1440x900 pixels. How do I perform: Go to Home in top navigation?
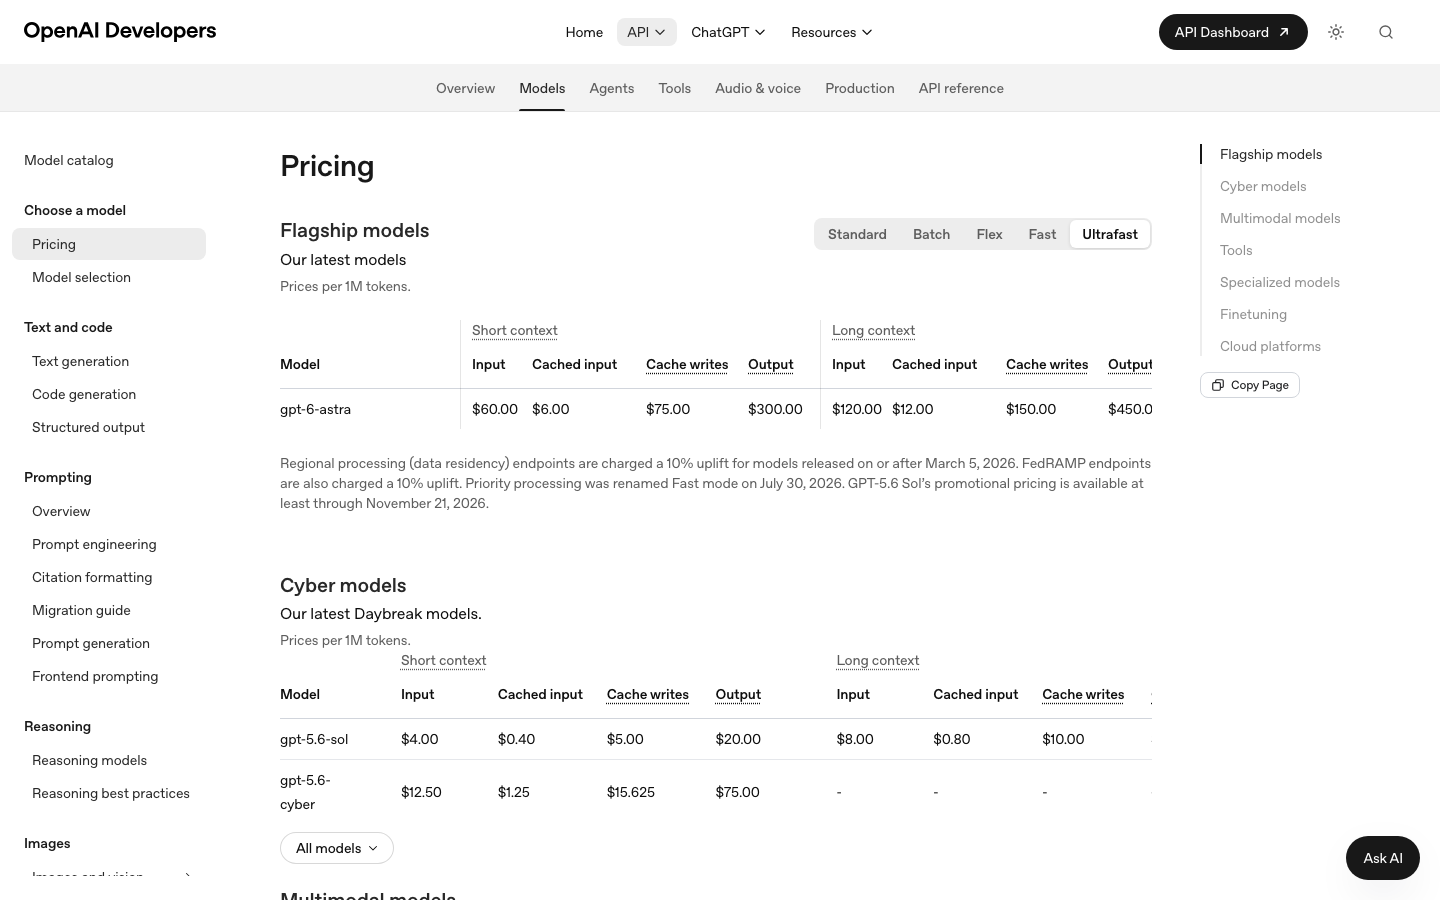584,32
